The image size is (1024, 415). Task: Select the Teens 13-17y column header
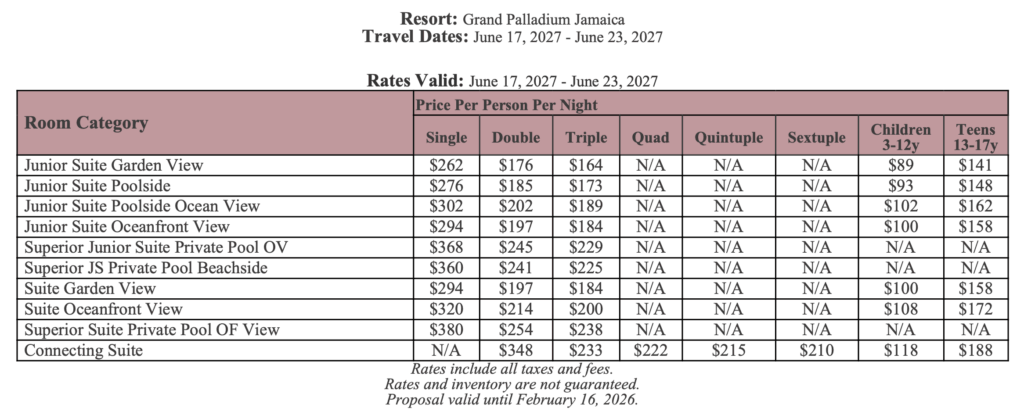pos(973,137)
